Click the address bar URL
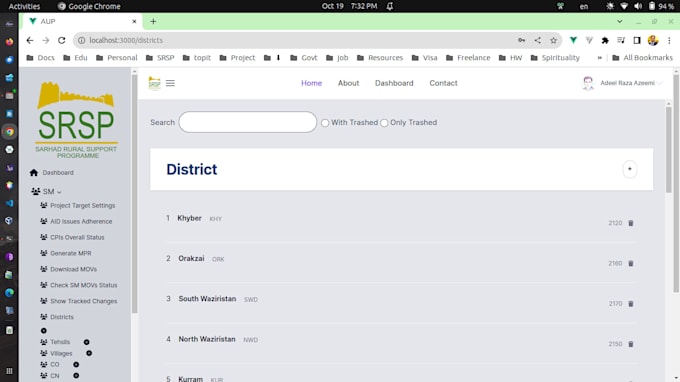Image resolution: width=680 pixels, height=382 pixels. tap(126, 40)
